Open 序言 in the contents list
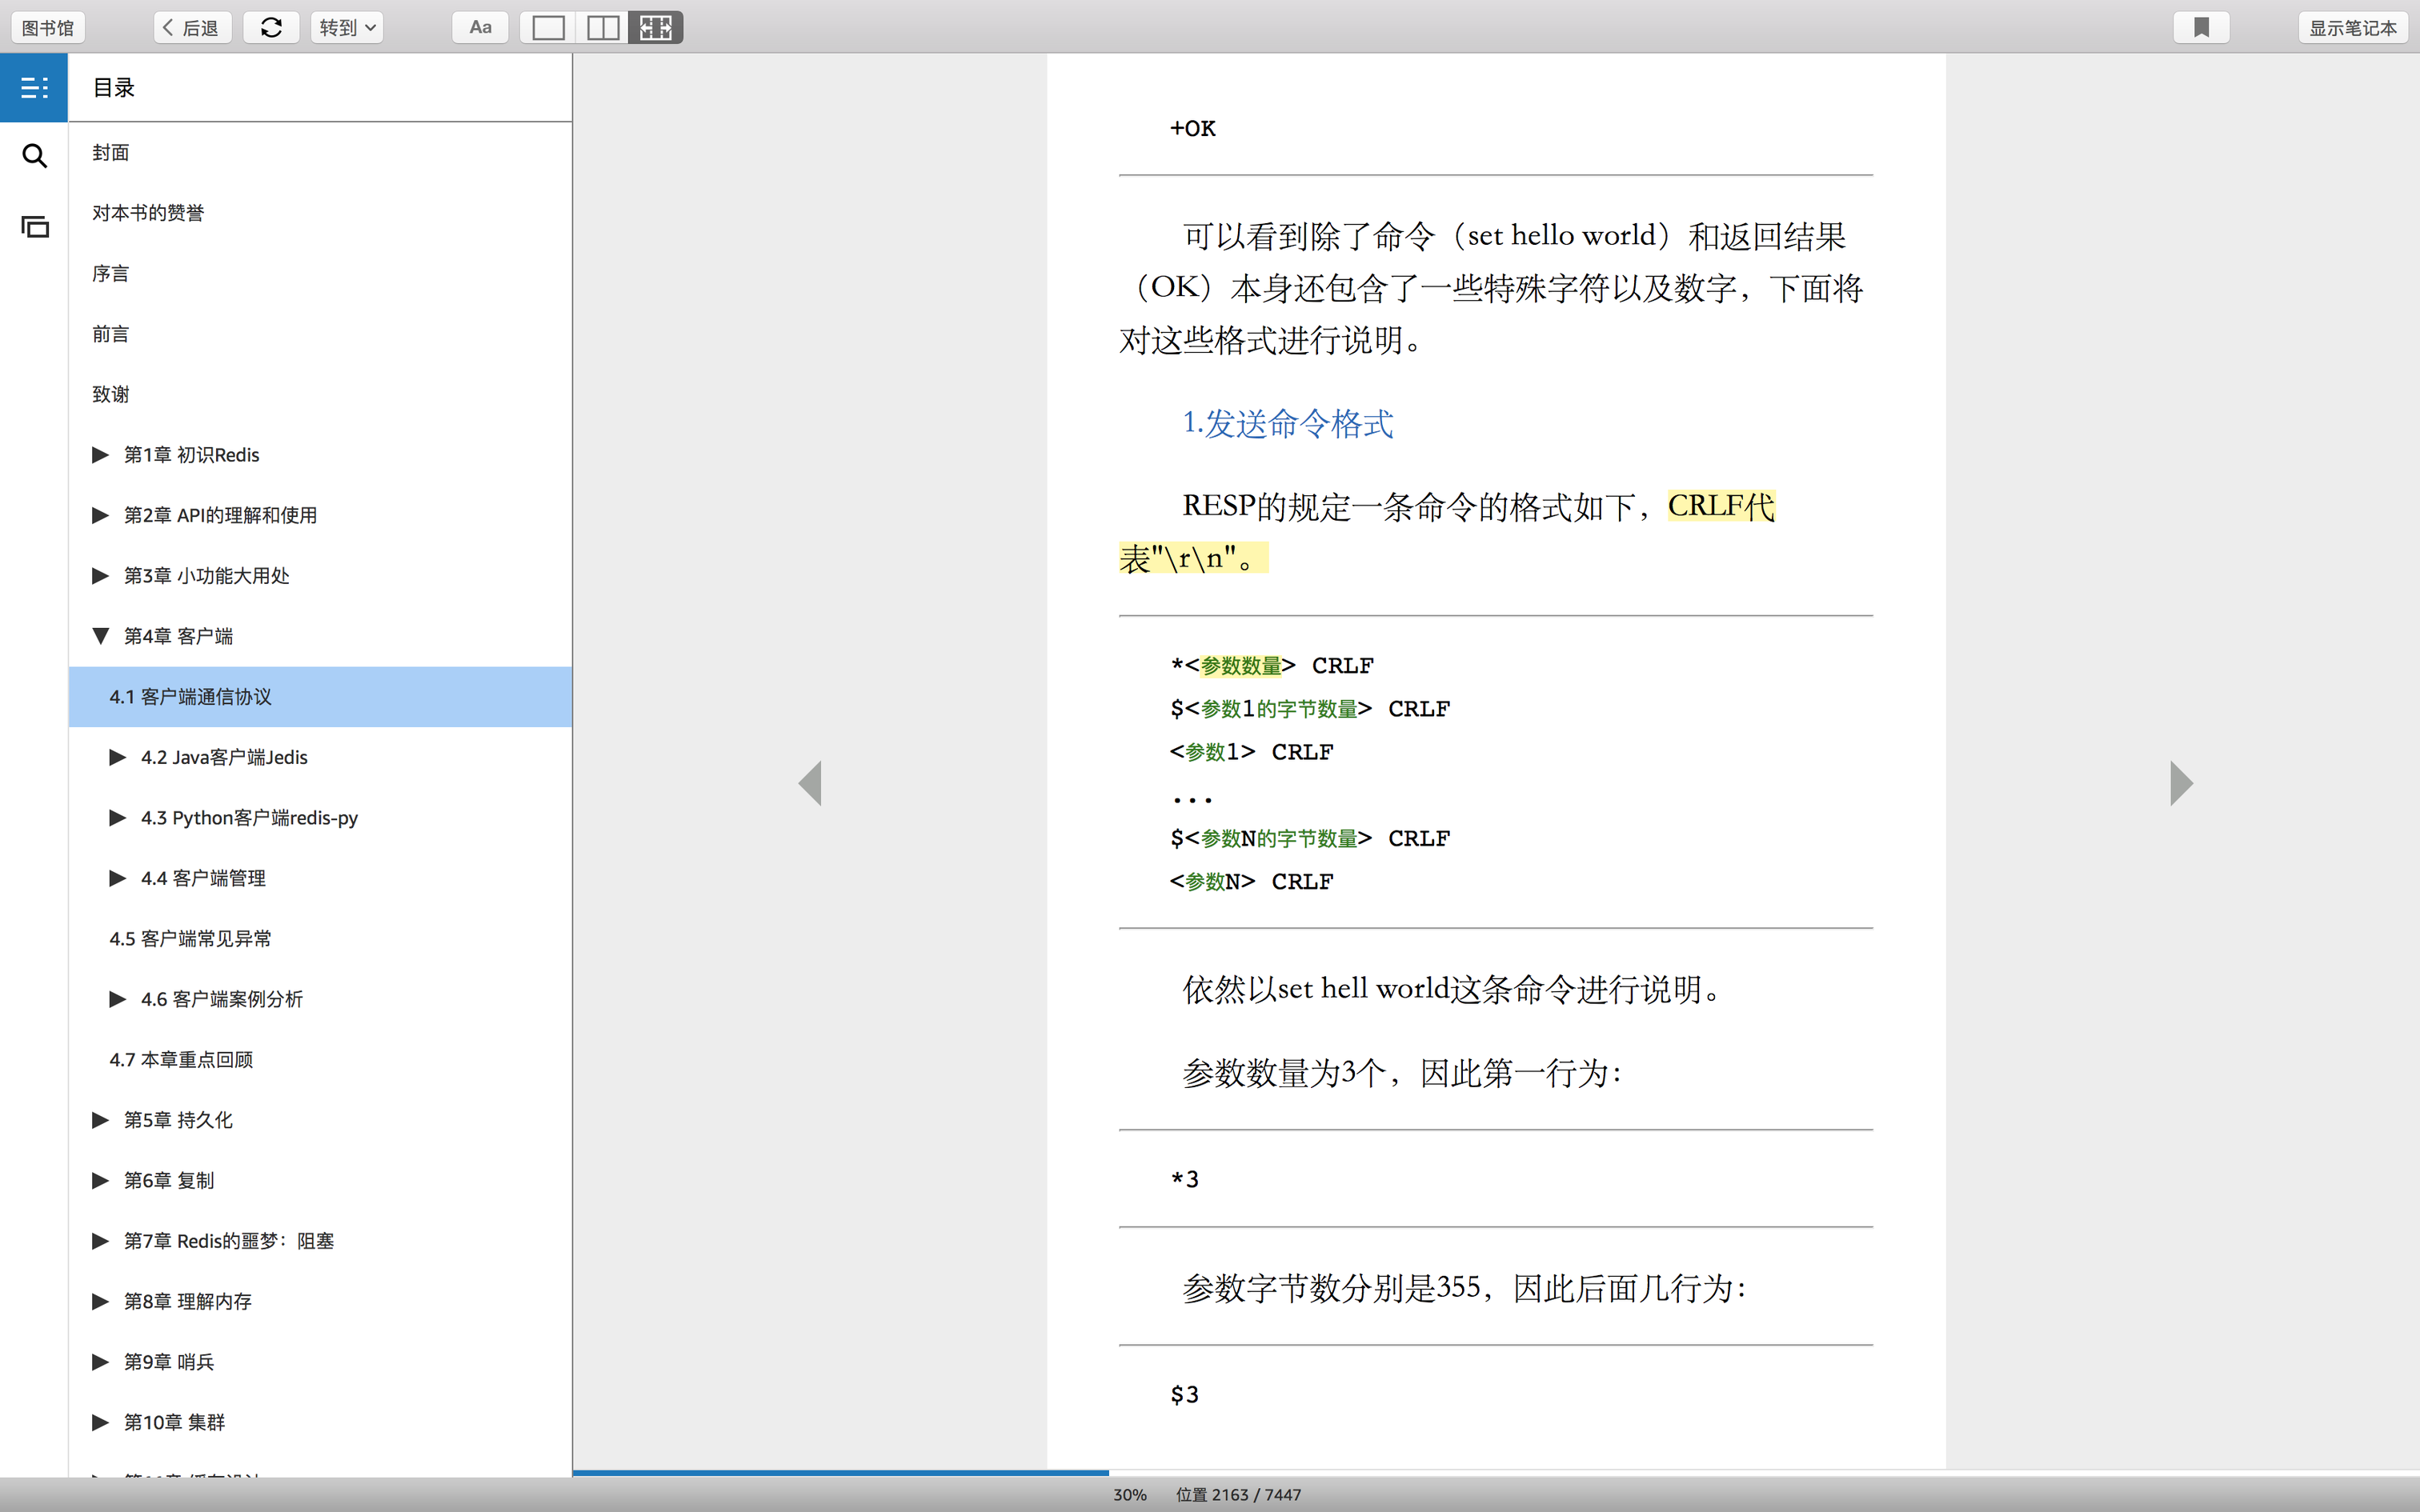 [x=110, y=274]
